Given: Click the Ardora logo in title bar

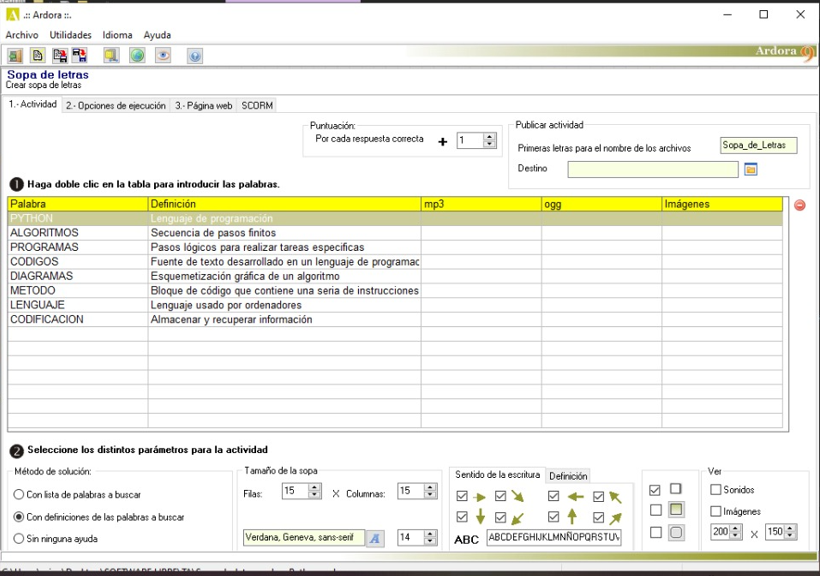Looking at the screenshot, I should click(x=13, y=15).
